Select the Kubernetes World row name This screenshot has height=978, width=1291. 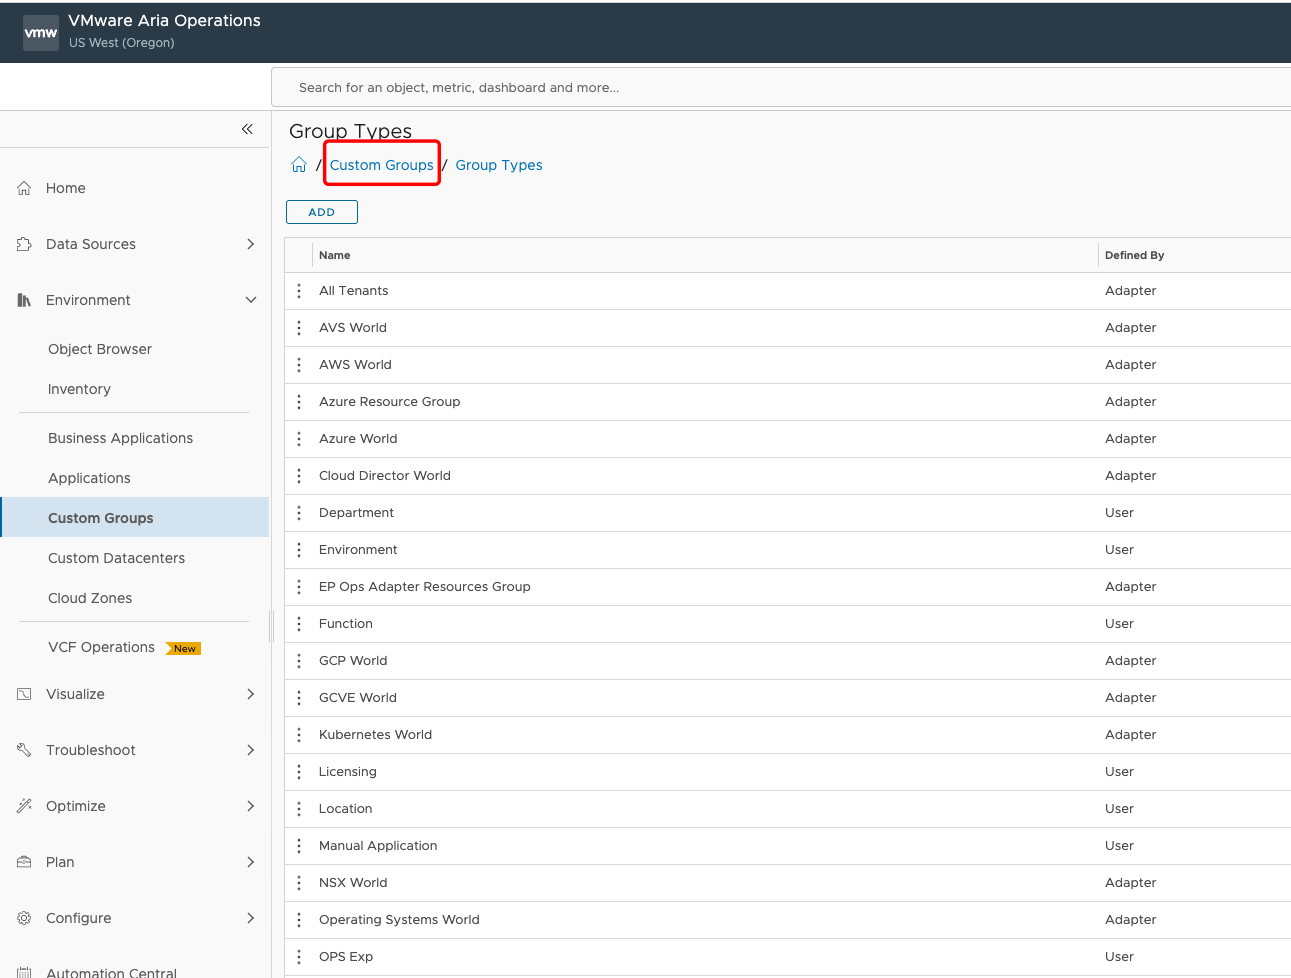(375, 735)
